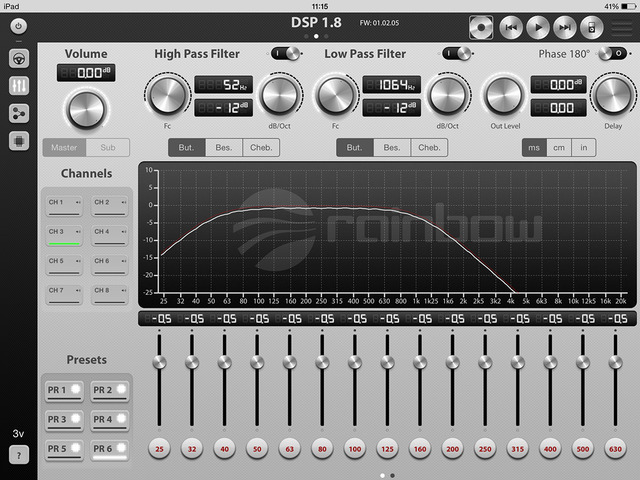Viewport: 640px width, 480px height.
Task: Click the disc record icon
Action: (x=481, y=28)
